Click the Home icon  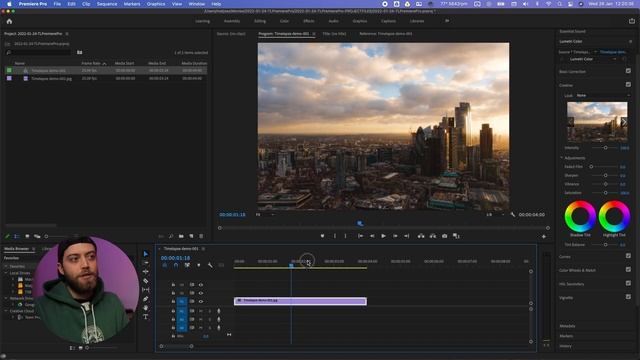click(9, 21)
